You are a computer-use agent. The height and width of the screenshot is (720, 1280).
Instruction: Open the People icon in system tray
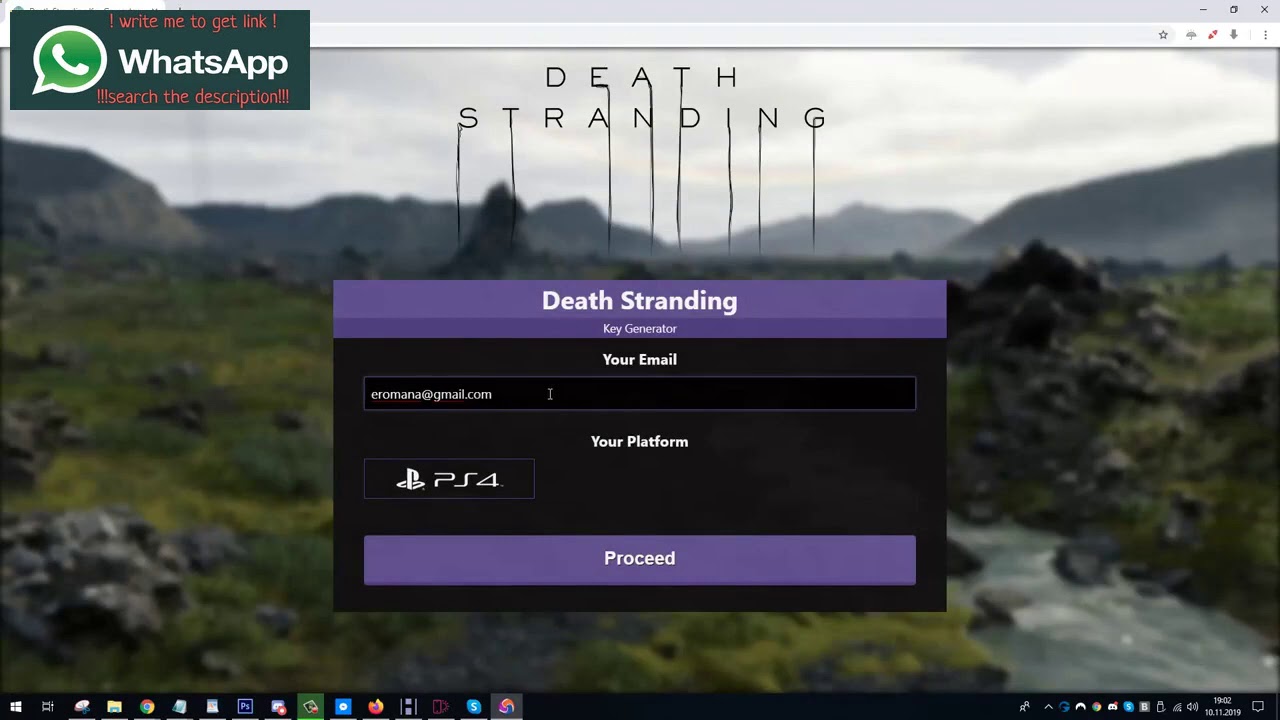tap(1024, 707)
